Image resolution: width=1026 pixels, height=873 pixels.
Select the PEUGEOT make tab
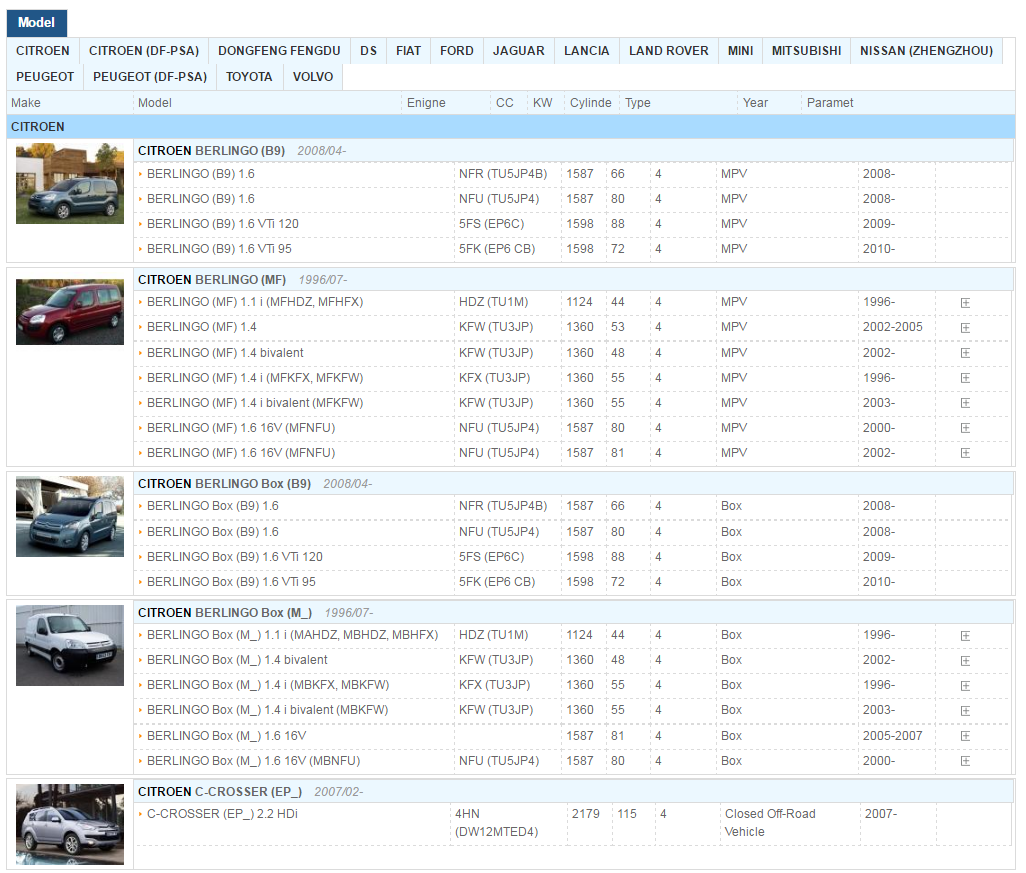coord(45,77)
